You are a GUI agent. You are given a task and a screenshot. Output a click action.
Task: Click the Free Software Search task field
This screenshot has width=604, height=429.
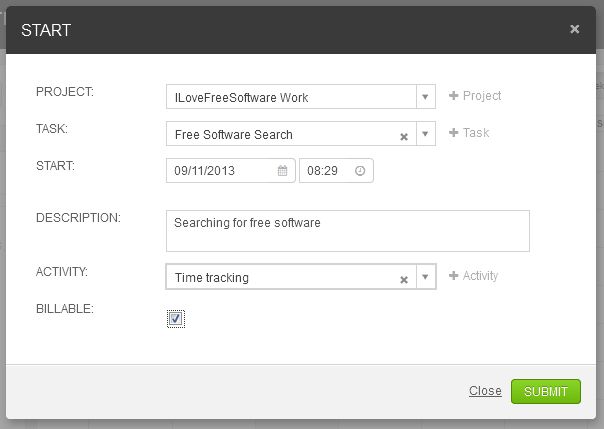[x=280, y=134]
